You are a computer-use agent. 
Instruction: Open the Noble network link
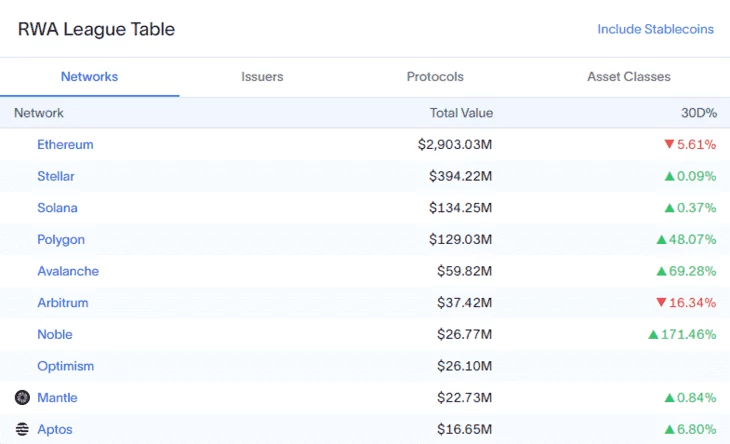click(x=55, y=335)
